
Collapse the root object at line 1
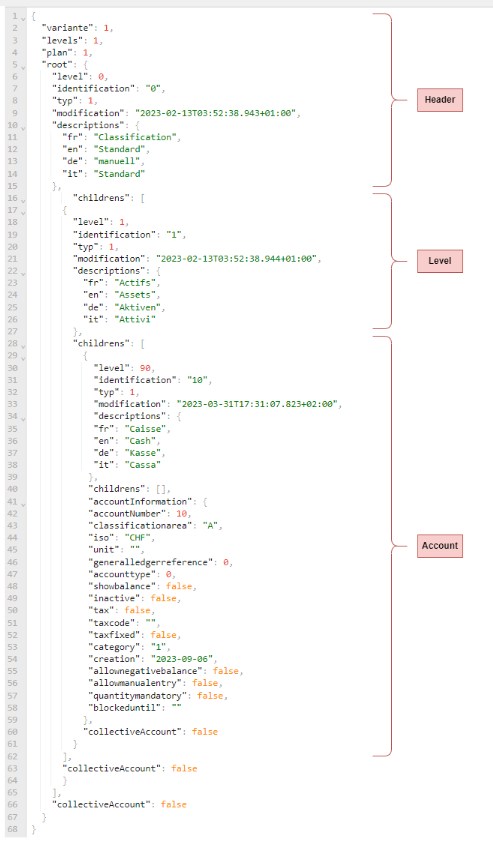point(23,19)
